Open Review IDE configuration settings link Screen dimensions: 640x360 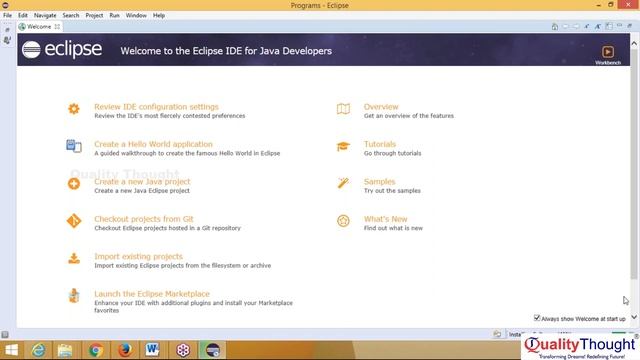click(x=156, y=107)
